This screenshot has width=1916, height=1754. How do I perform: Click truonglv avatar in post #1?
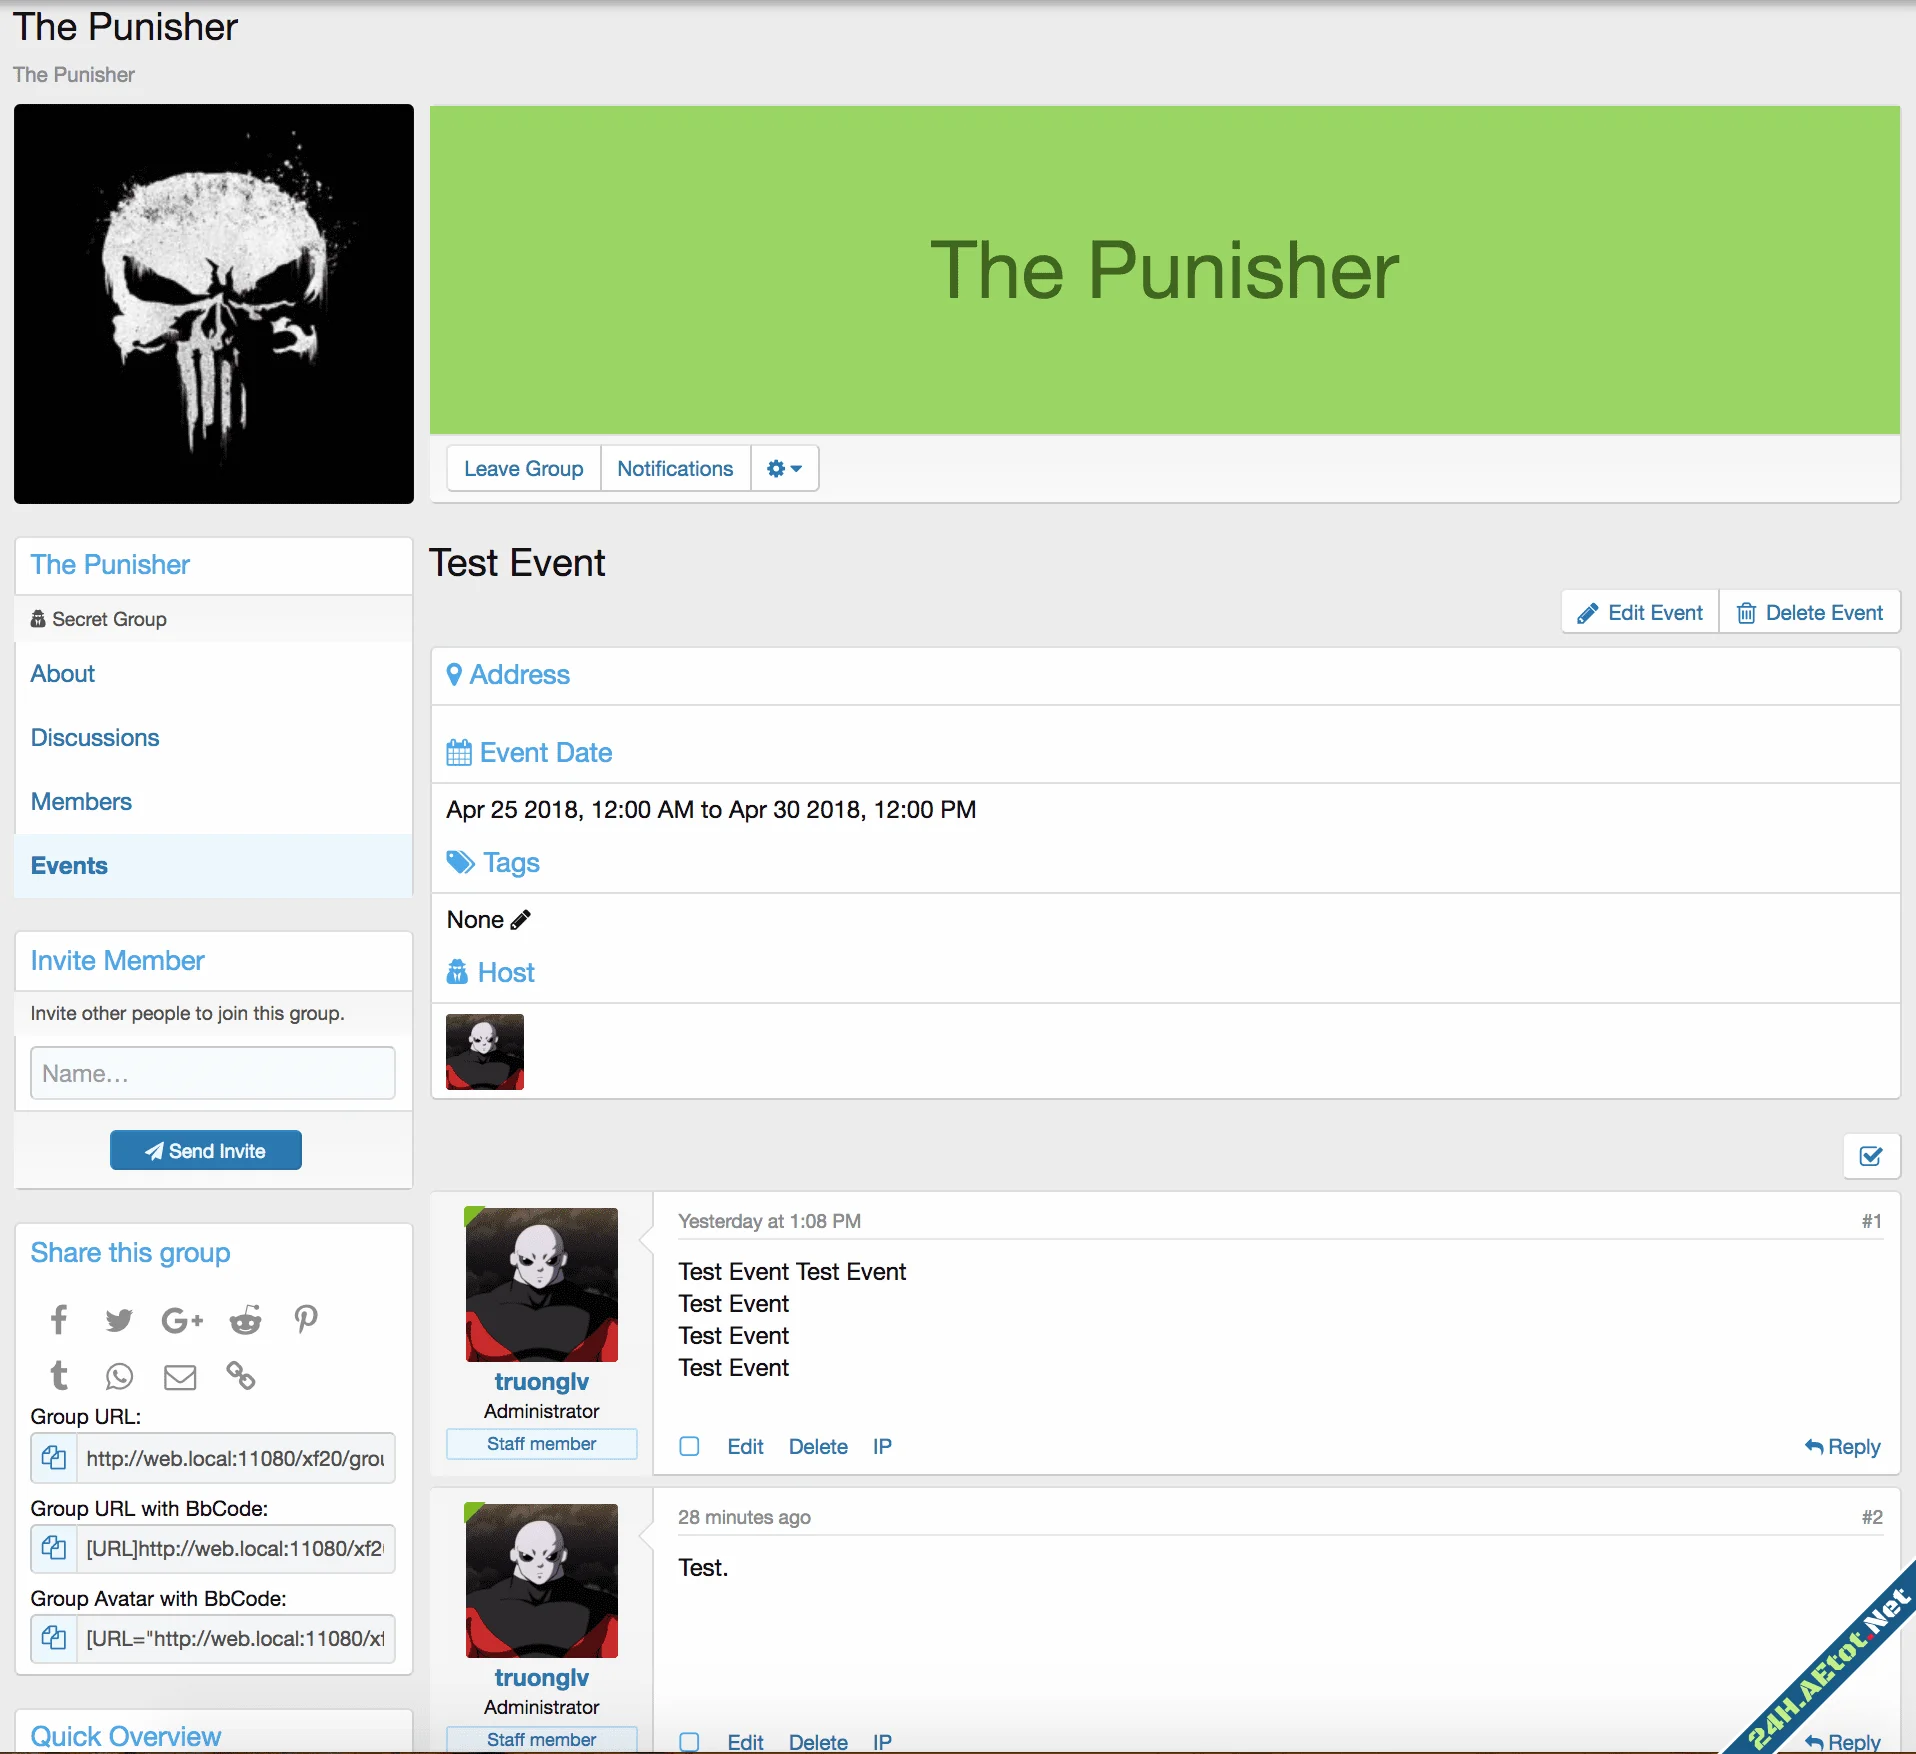click(x=542, y=1284)
